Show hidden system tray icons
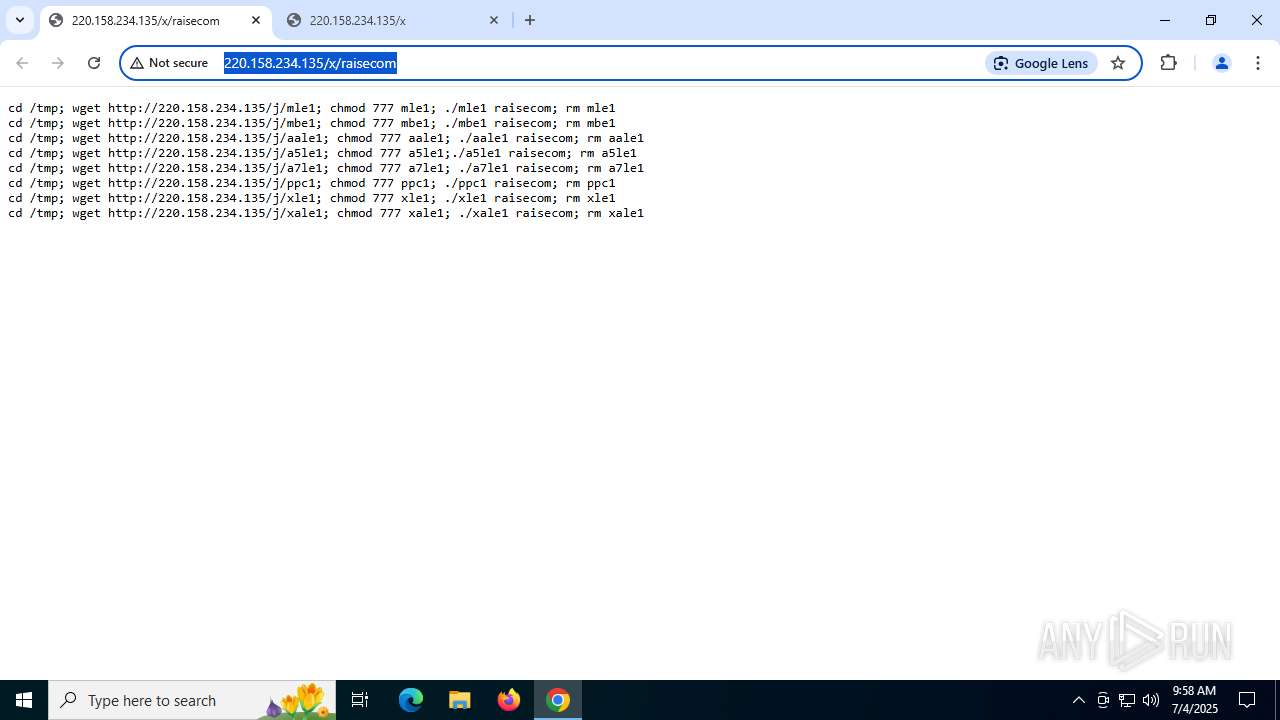 (1078, 700)
